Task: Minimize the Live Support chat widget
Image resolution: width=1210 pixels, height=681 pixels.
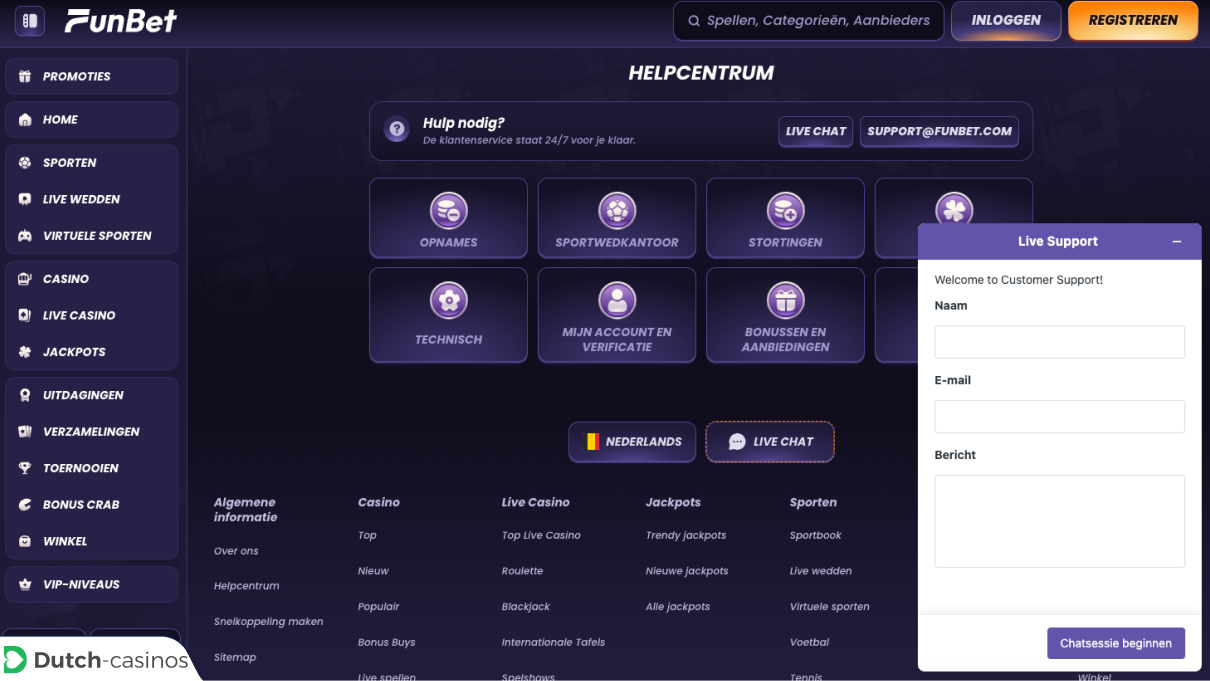Action: pos(1177,242)
